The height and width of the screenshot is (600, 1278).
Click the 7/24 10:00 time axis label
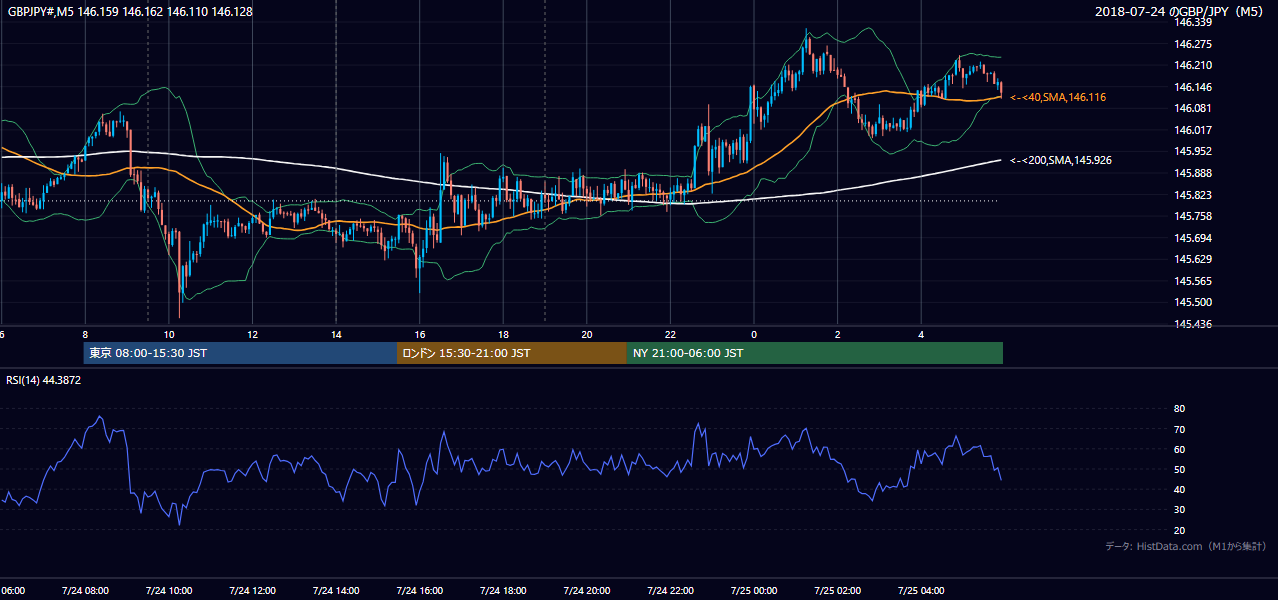[x=168, y=590]
